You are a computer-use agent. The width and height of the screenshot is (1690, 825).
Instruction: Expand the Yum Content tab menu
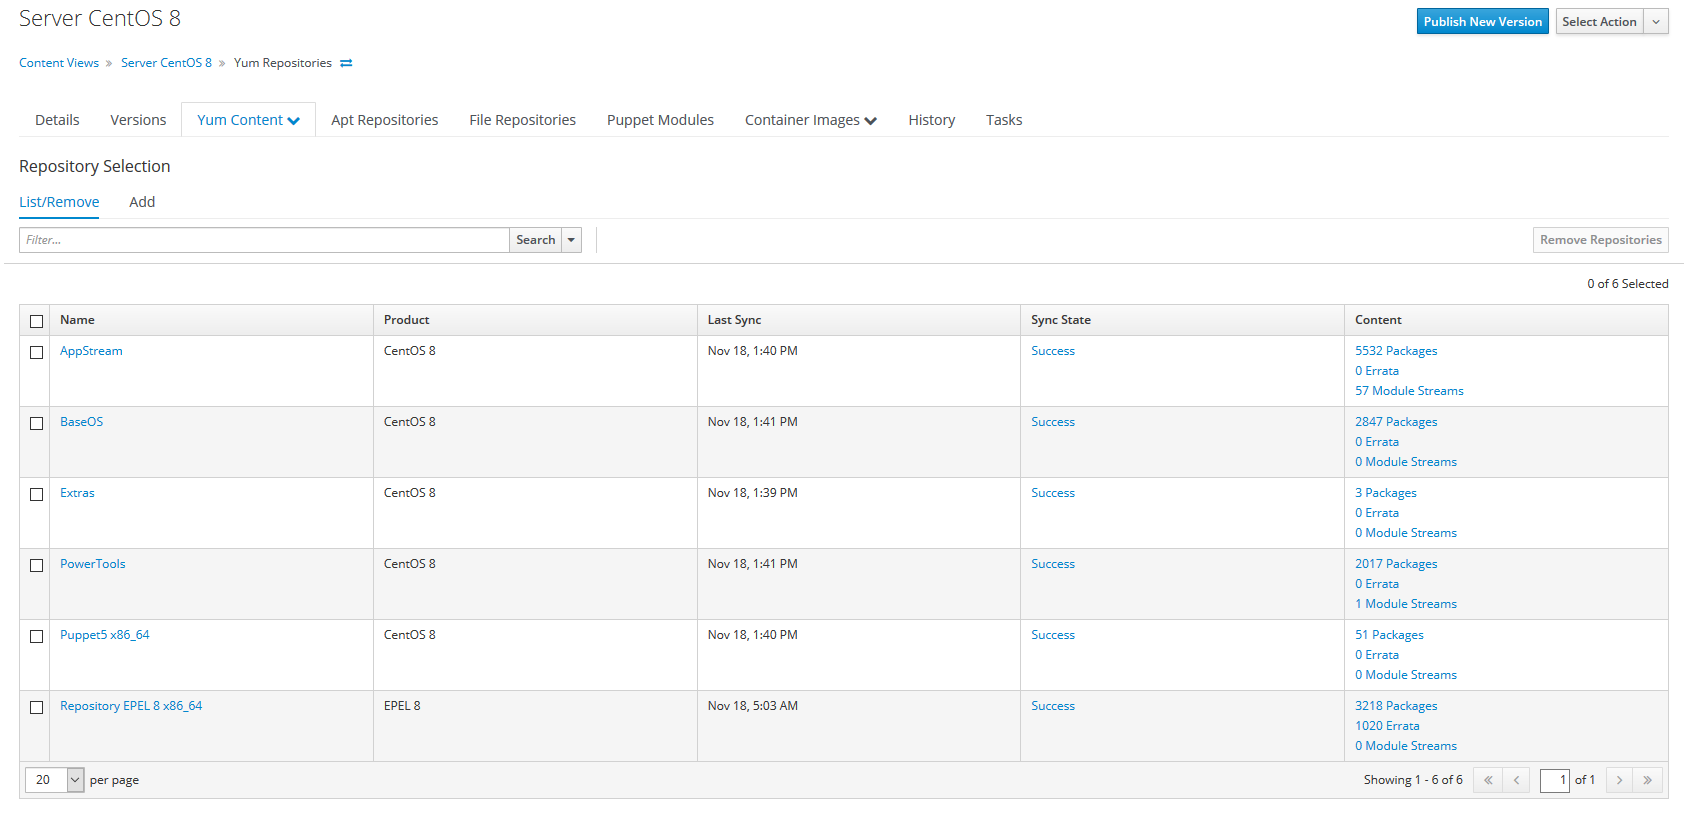click(248, 120)
